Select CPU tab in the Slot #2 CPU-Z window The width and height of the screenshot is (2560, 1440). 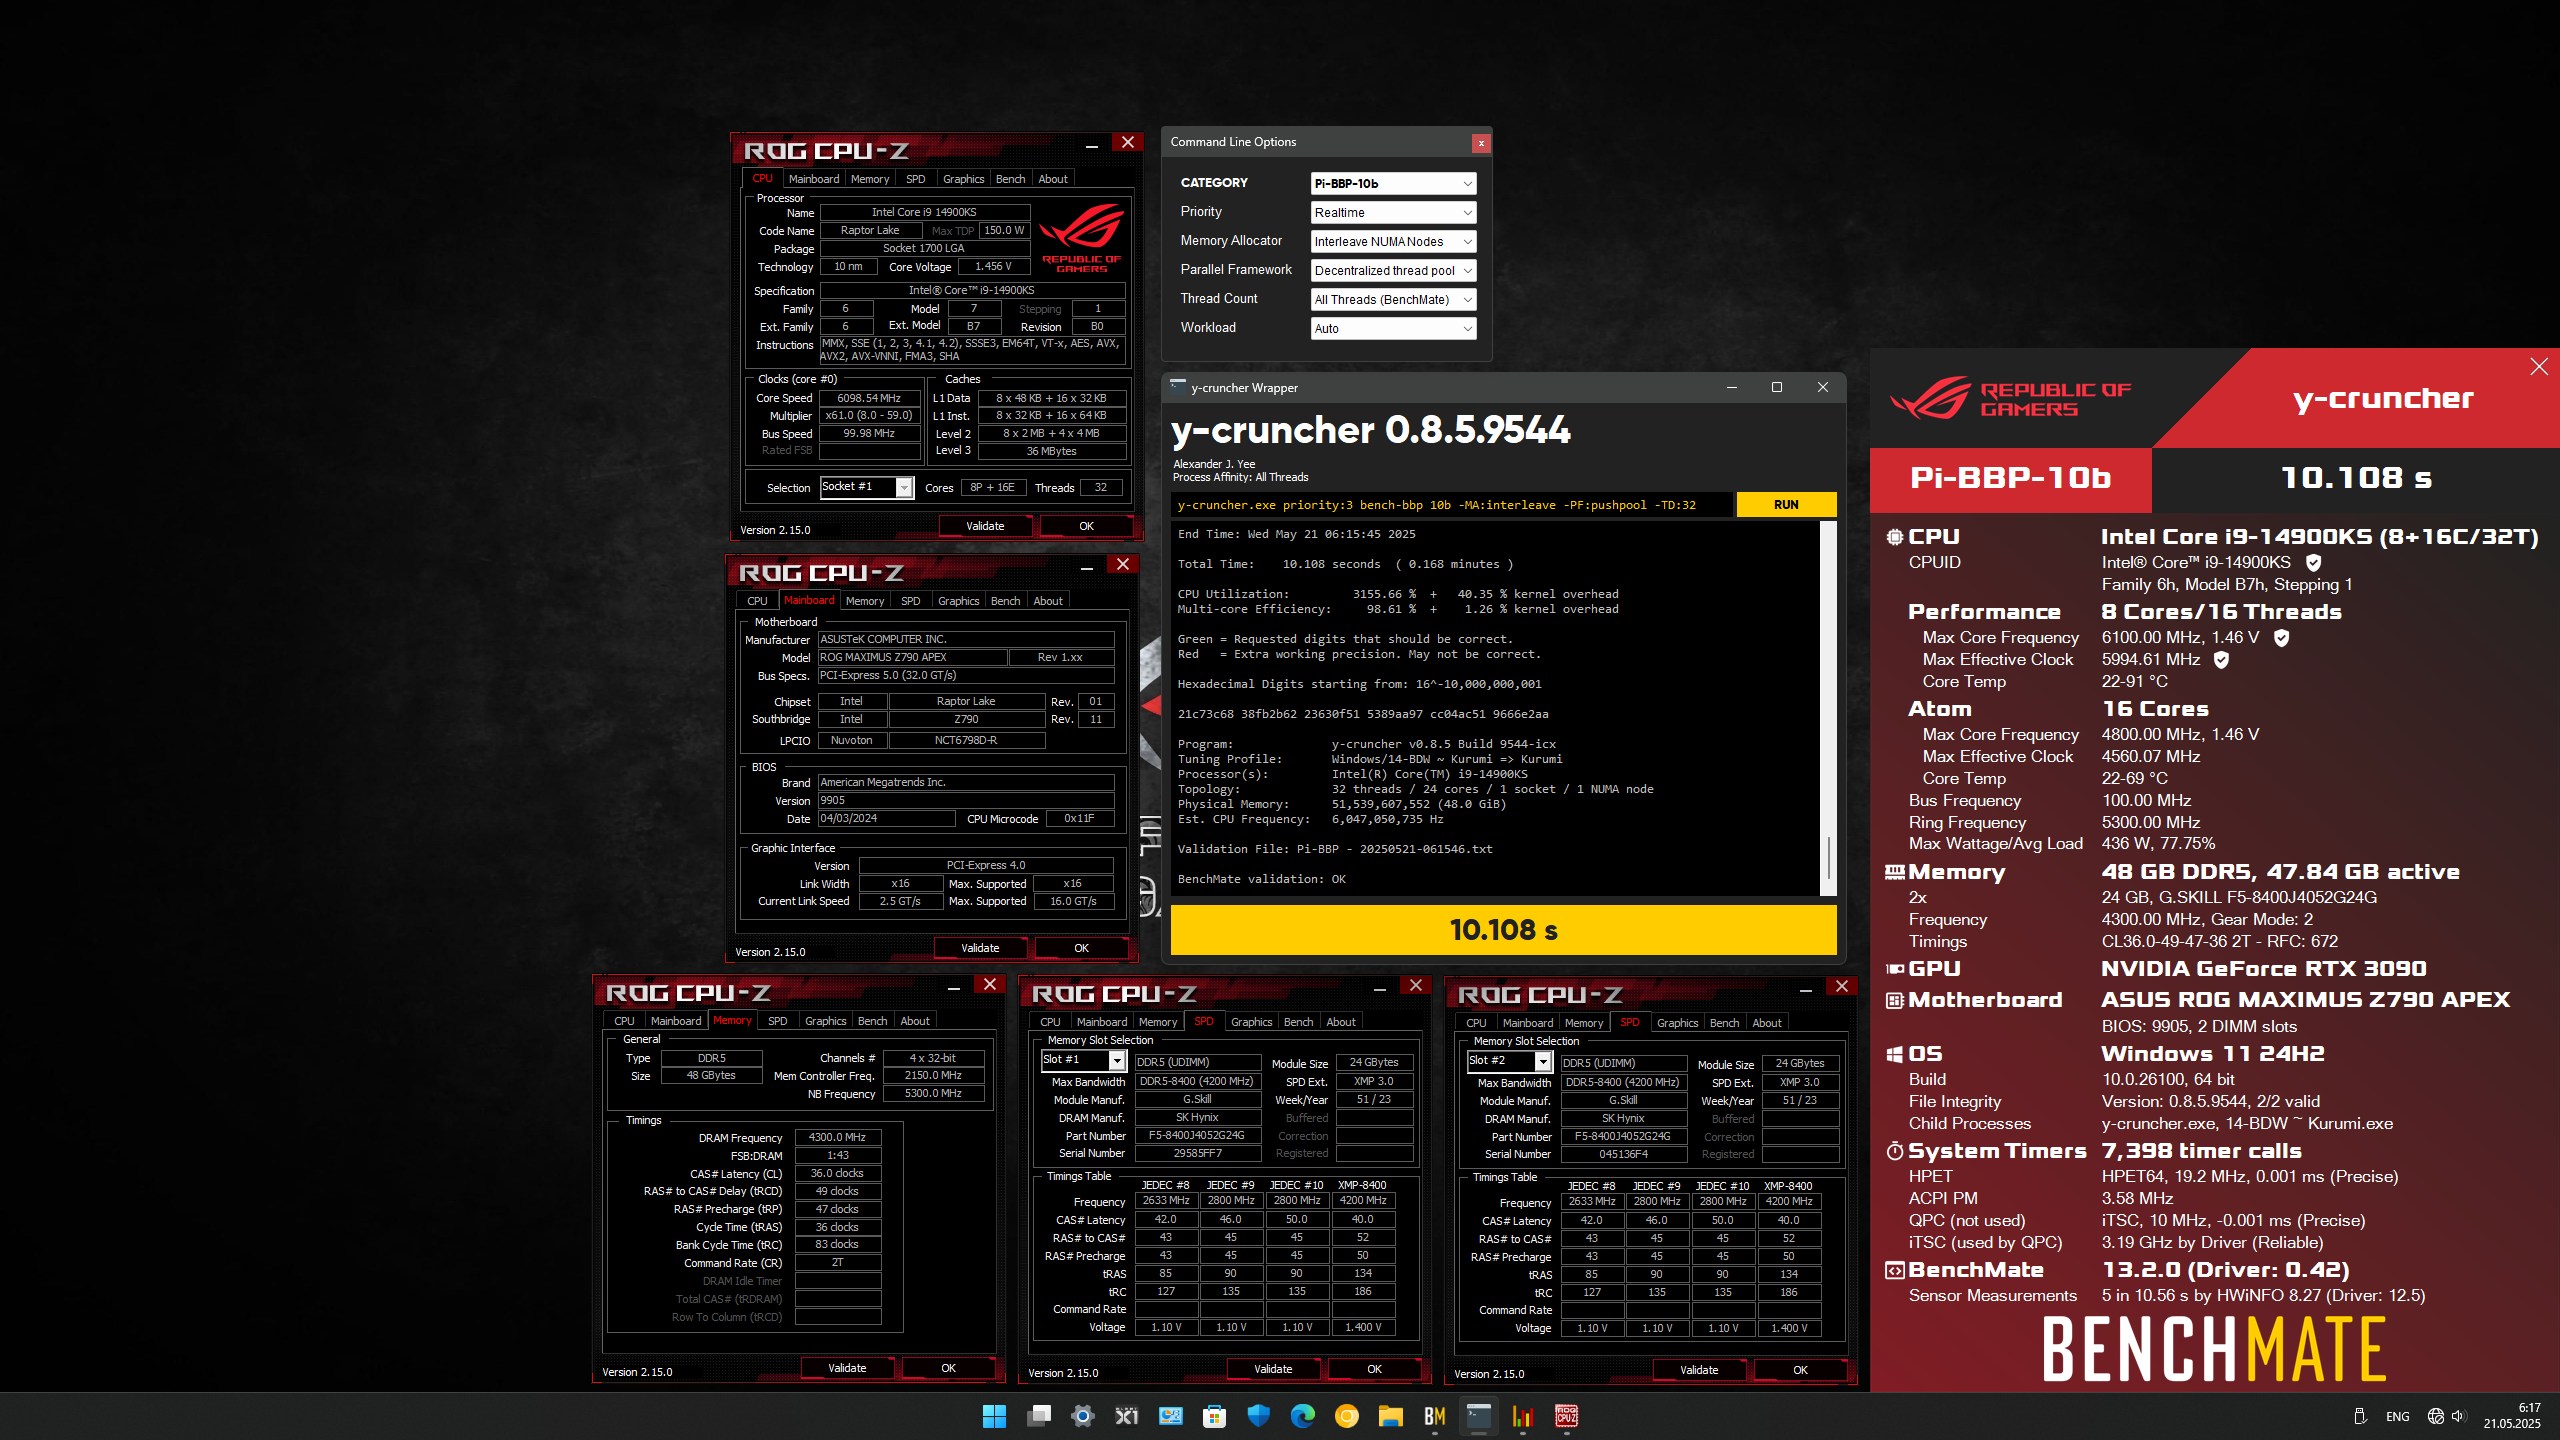pos(1476,1023)
